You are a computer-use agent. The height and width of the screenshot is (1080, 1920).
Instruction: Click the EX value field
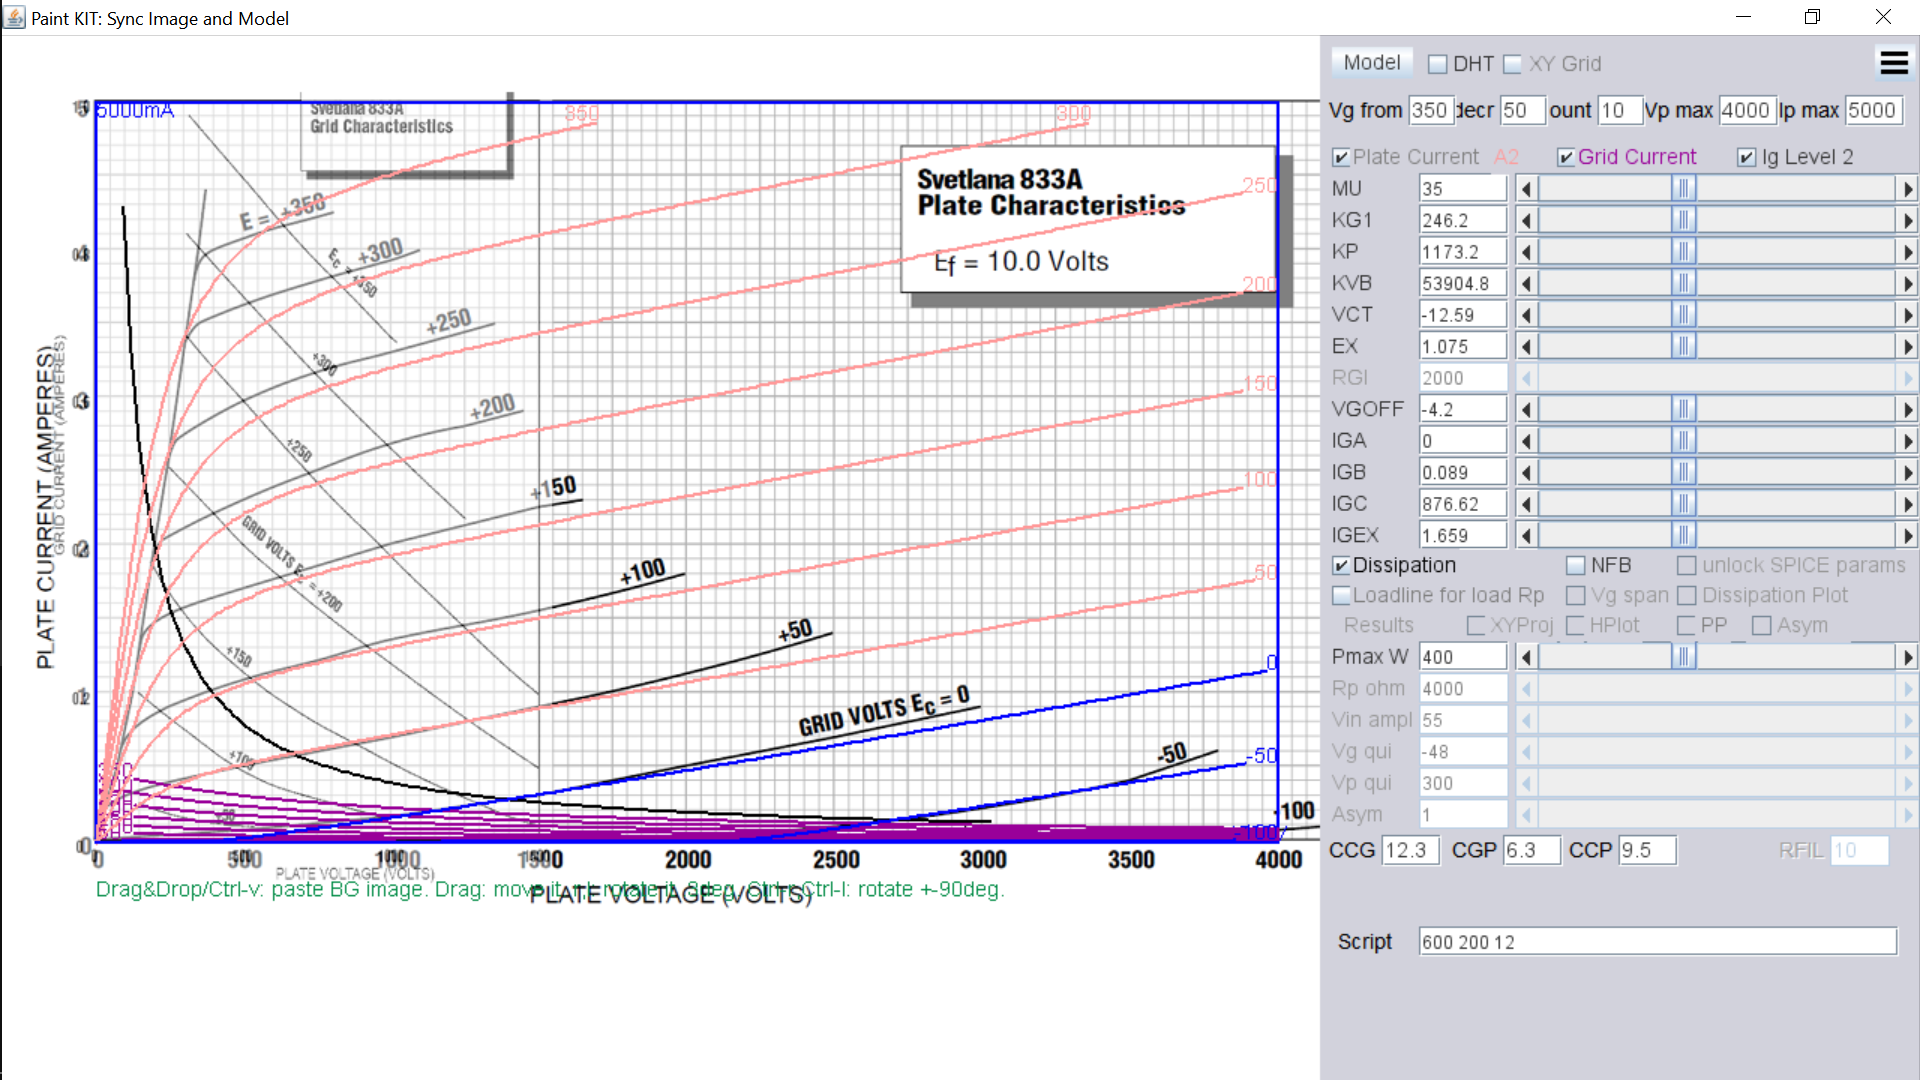(x=1462, y=346)
